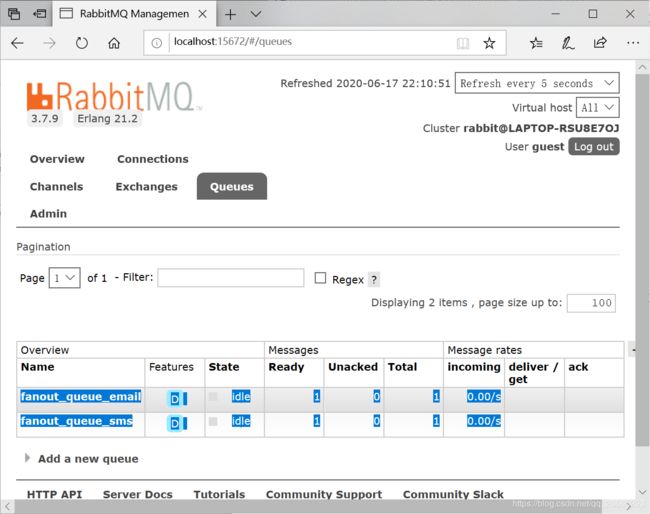The image size is (650, 514).
Task: Click the idle state of fanout_queue_email
Action: [x=241, y=397]
